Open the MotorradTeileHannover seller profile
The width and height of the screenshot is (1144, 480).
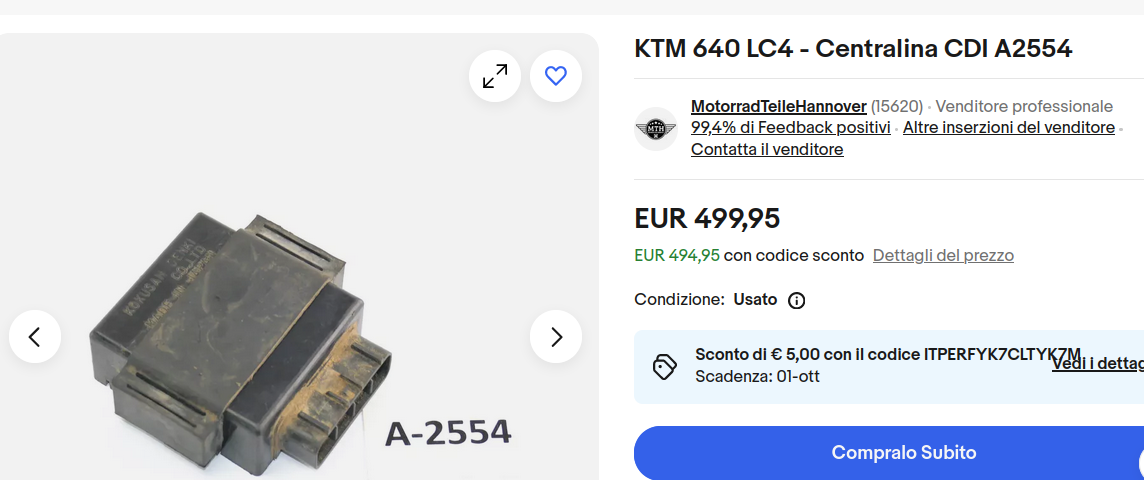778,107
